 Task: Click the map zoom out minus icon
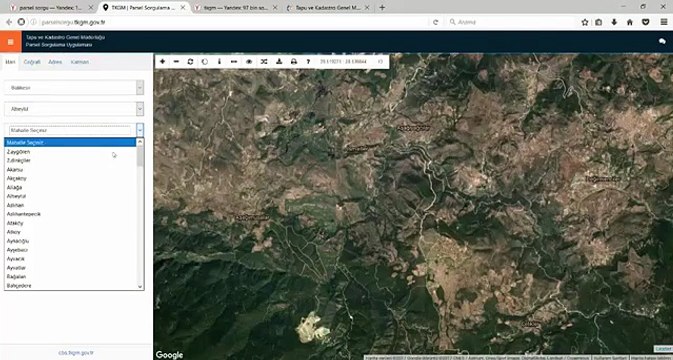tap(176, 62)
